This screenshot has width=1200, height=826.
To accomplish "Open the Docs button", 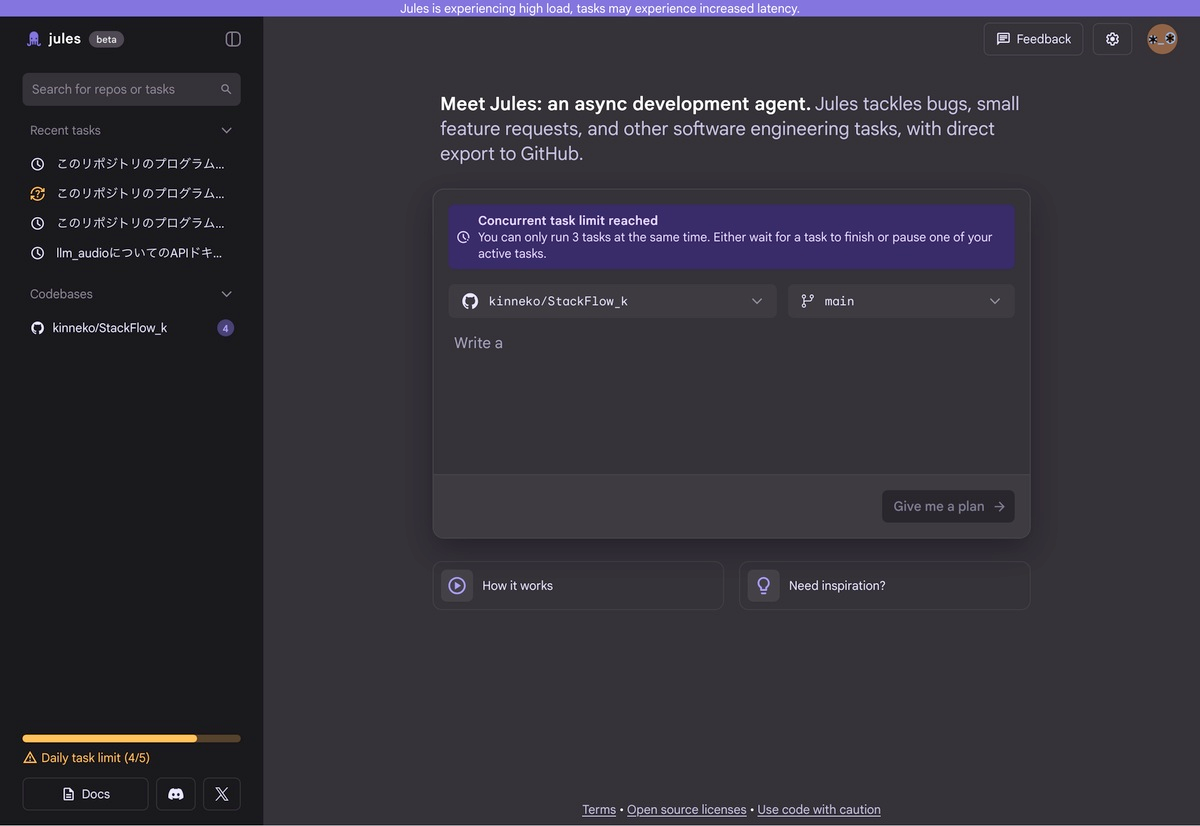I will click(85, 794).
